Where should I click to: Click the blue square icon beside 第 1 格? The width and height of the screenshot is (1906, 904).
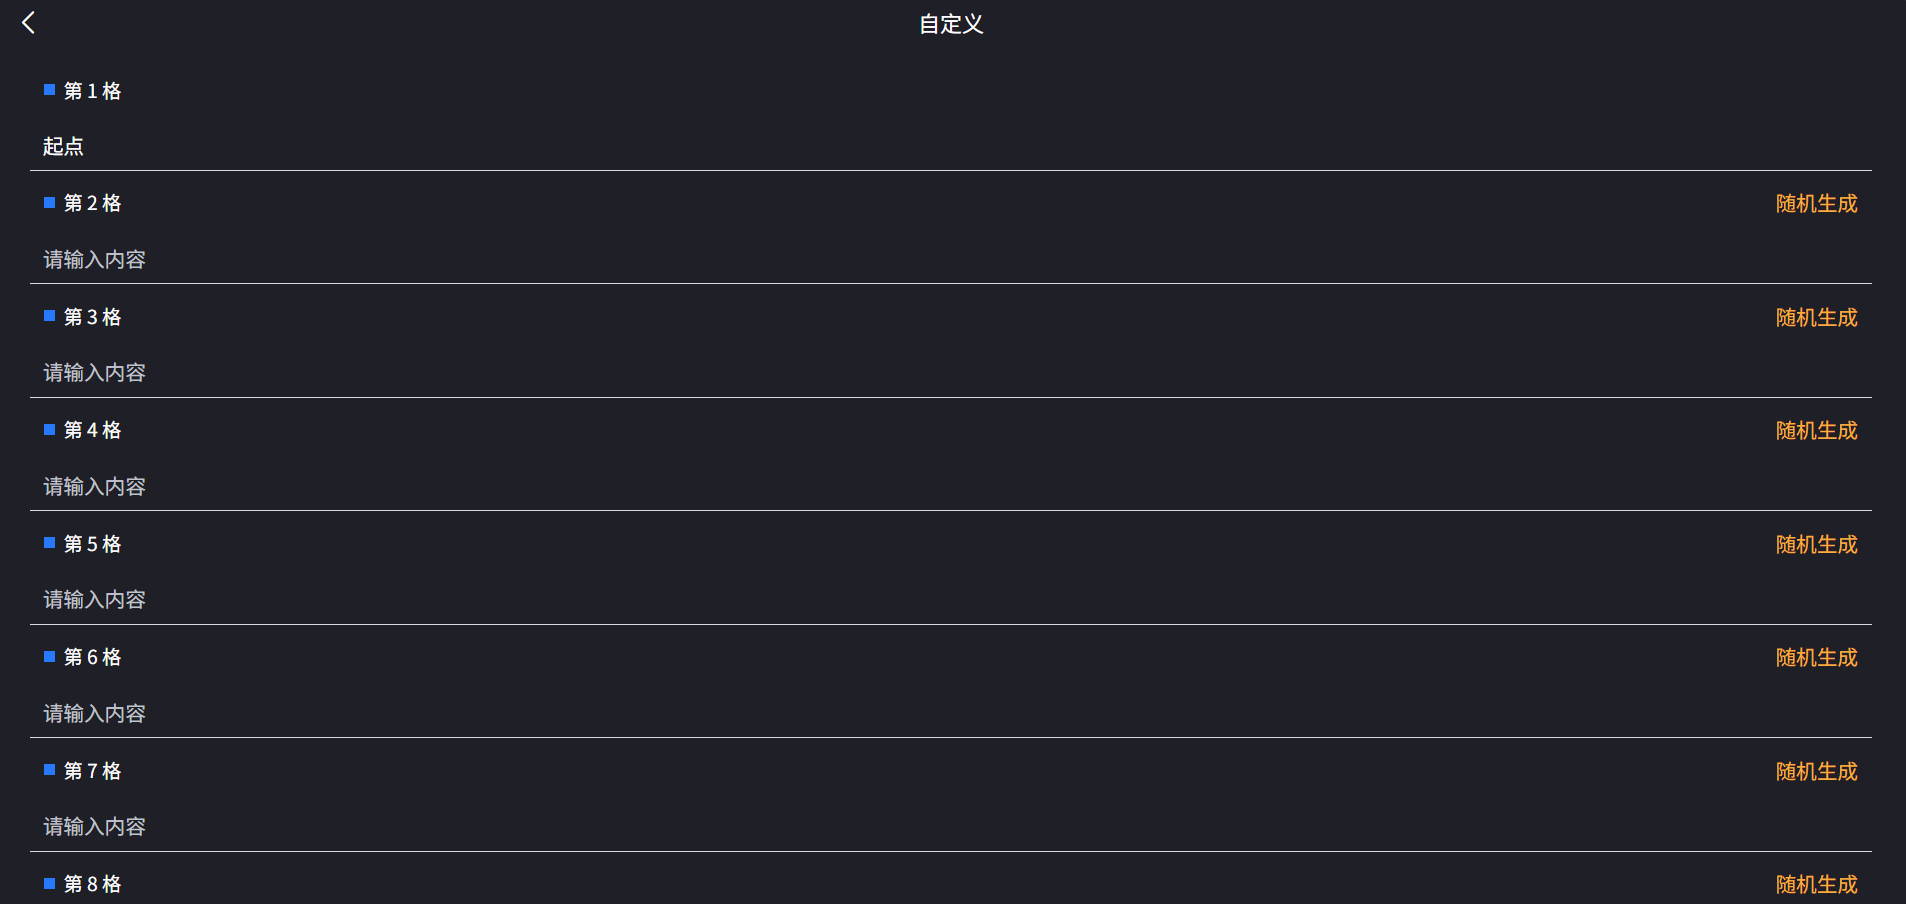(49, 89)
